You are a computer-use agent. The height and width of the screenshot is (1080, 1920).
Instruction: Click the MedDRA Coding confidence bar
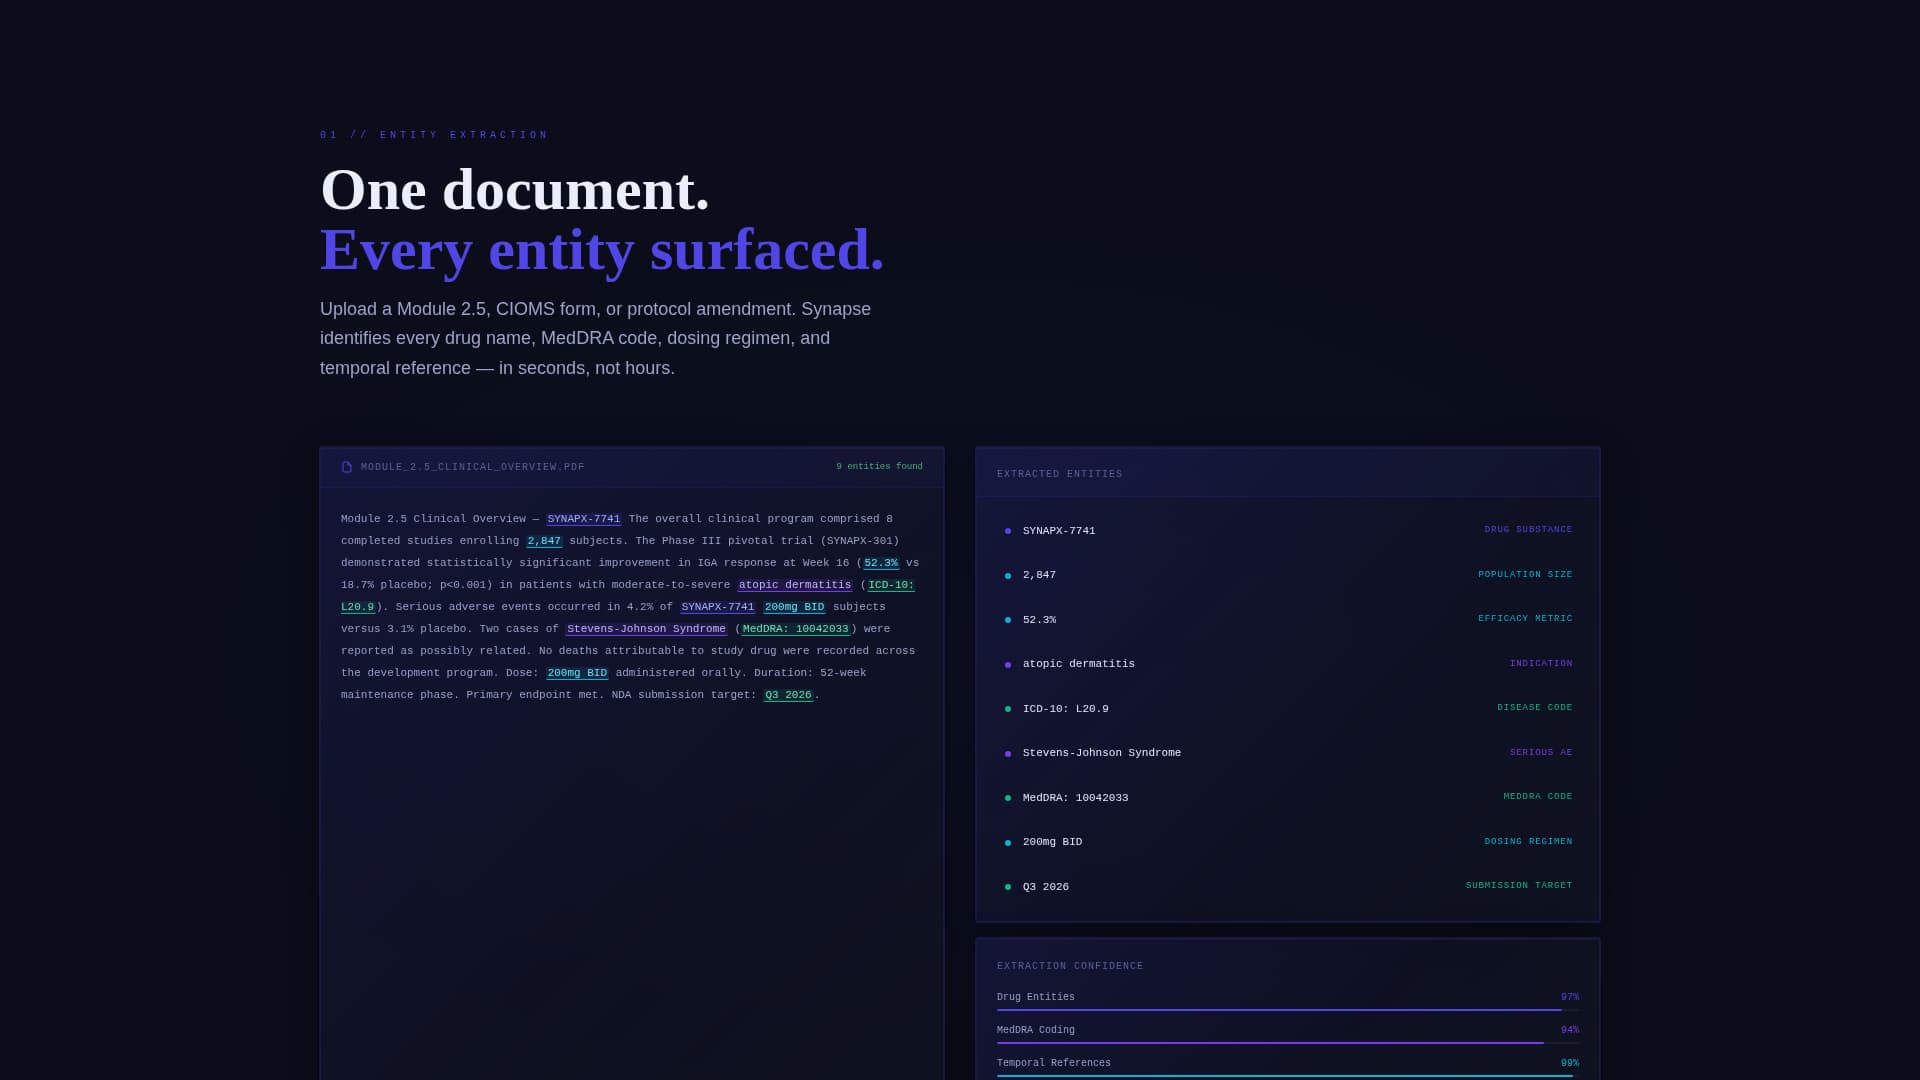pos(1288,1043)
